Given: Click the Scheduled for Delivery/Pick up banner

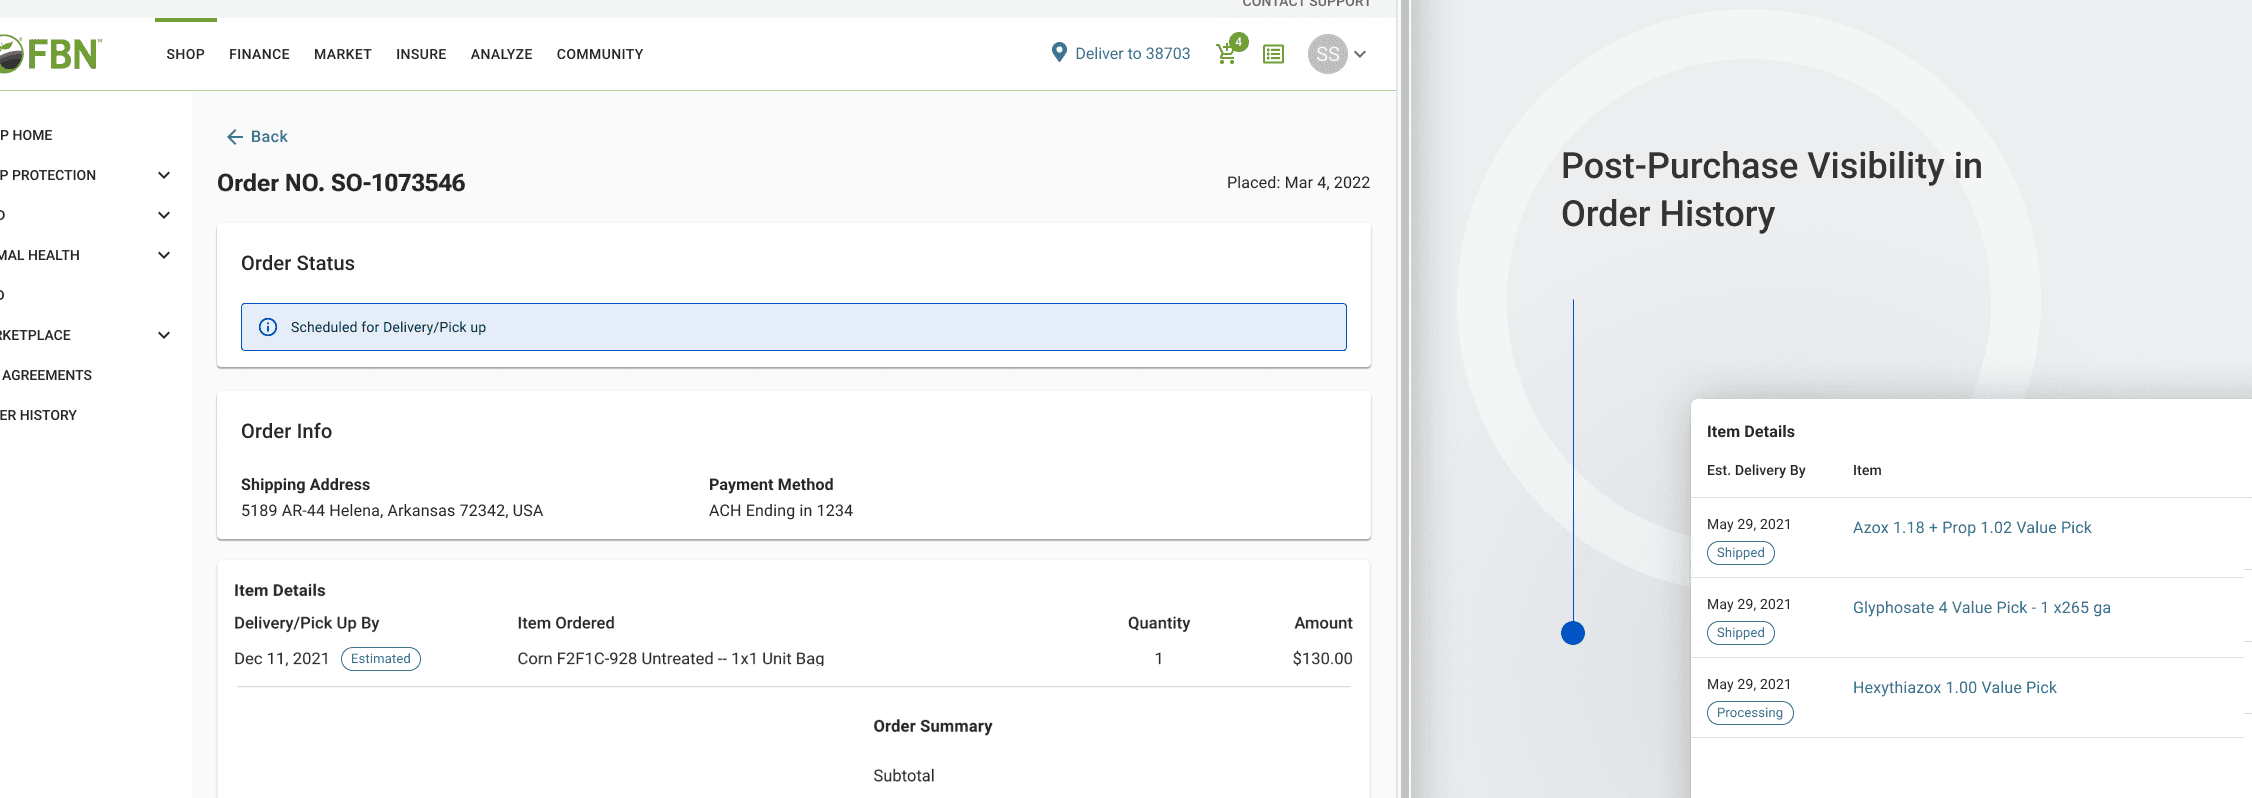Looking at the screenshot, I should pyautogui.click(x=794, y=327).
